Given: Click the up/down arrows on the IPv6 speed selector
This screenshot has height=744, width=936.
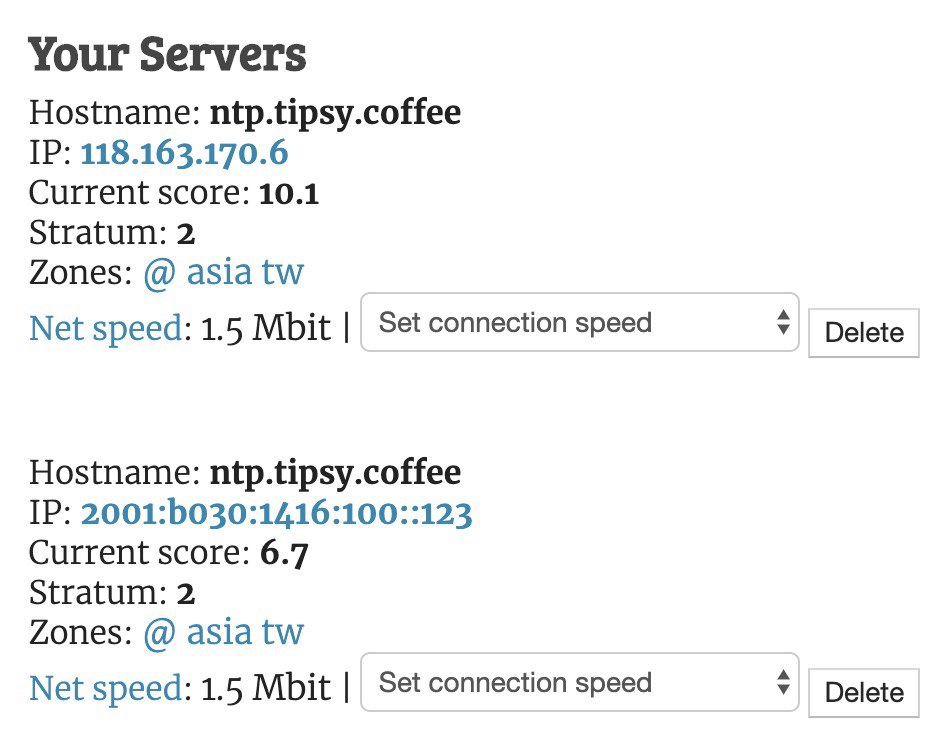Looking at the screenshot, I should [x=784, y=682].
